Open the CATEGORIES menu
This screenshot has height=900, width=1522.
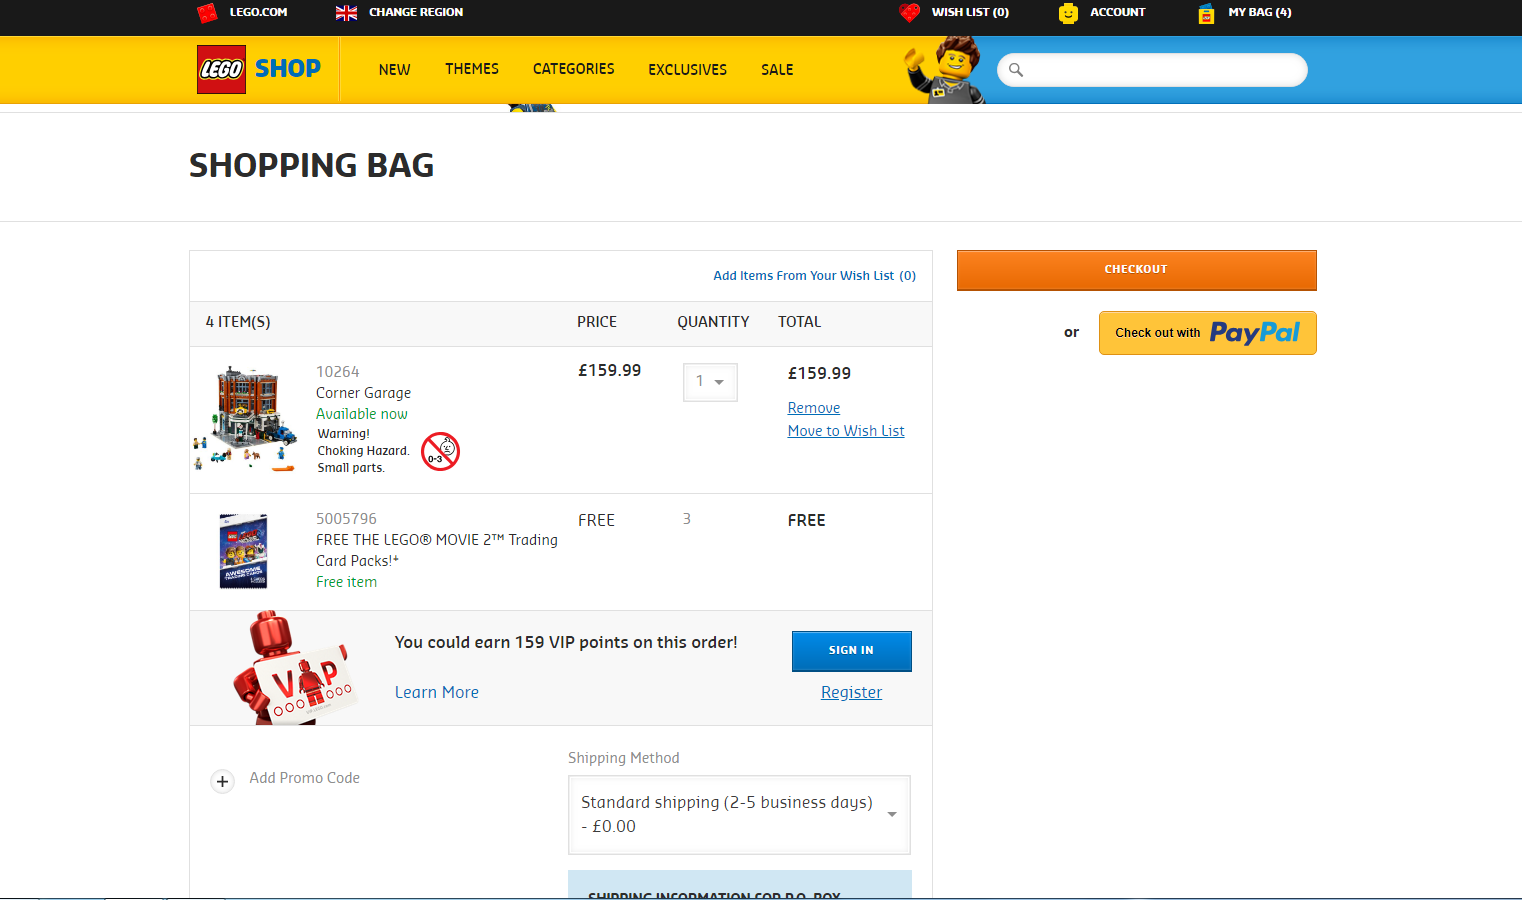(x=574, y=69)
